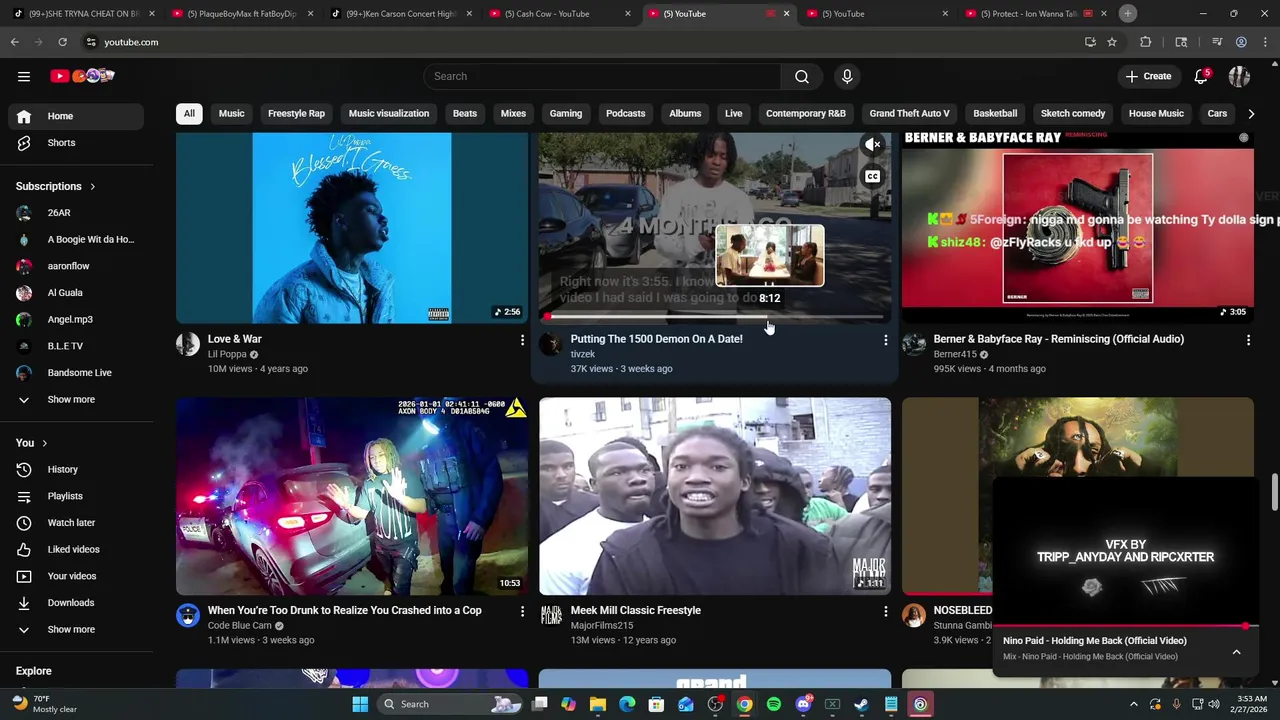Expand the miniplayer chevron
The image size is (1280, 720).
[x=1236, y=652]
